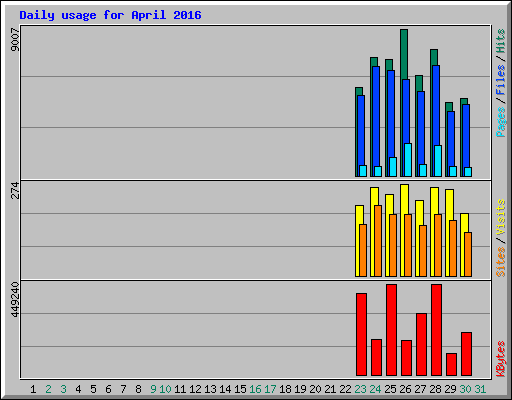Click the orange Sites legend label
Viewport: 512px width, 400px height.
501,262
